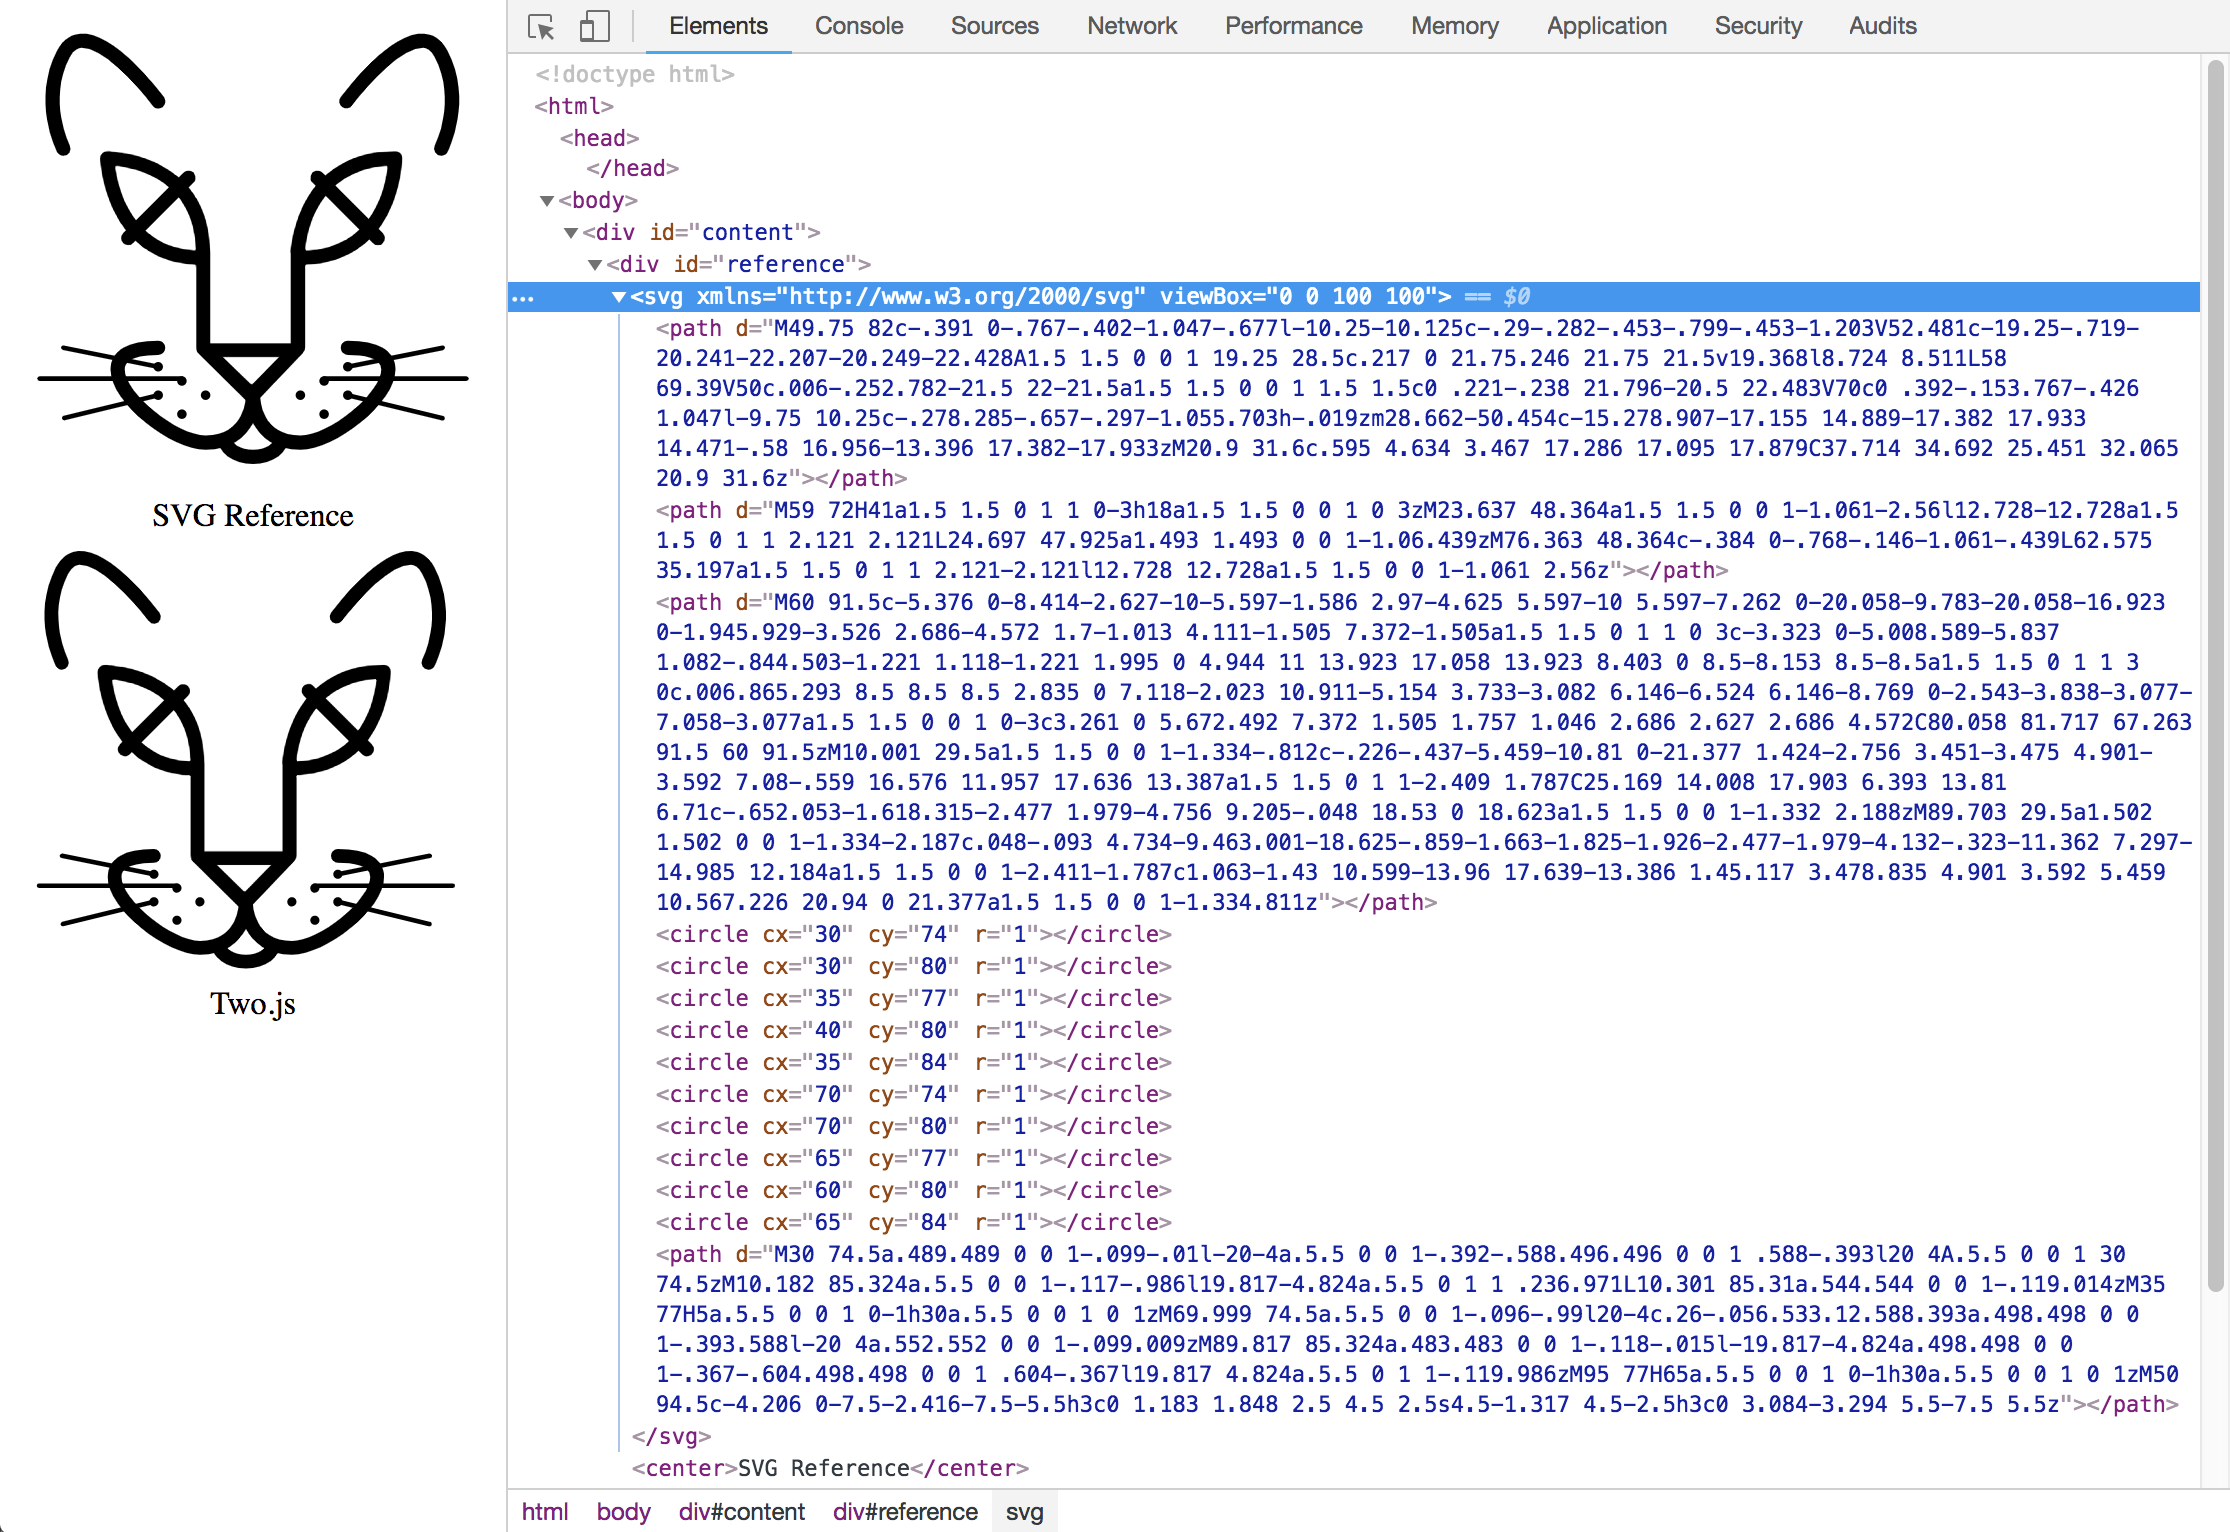Open the Sources panel
2230x1532 pixels.
pyautogui.click(x=994, y=26)
